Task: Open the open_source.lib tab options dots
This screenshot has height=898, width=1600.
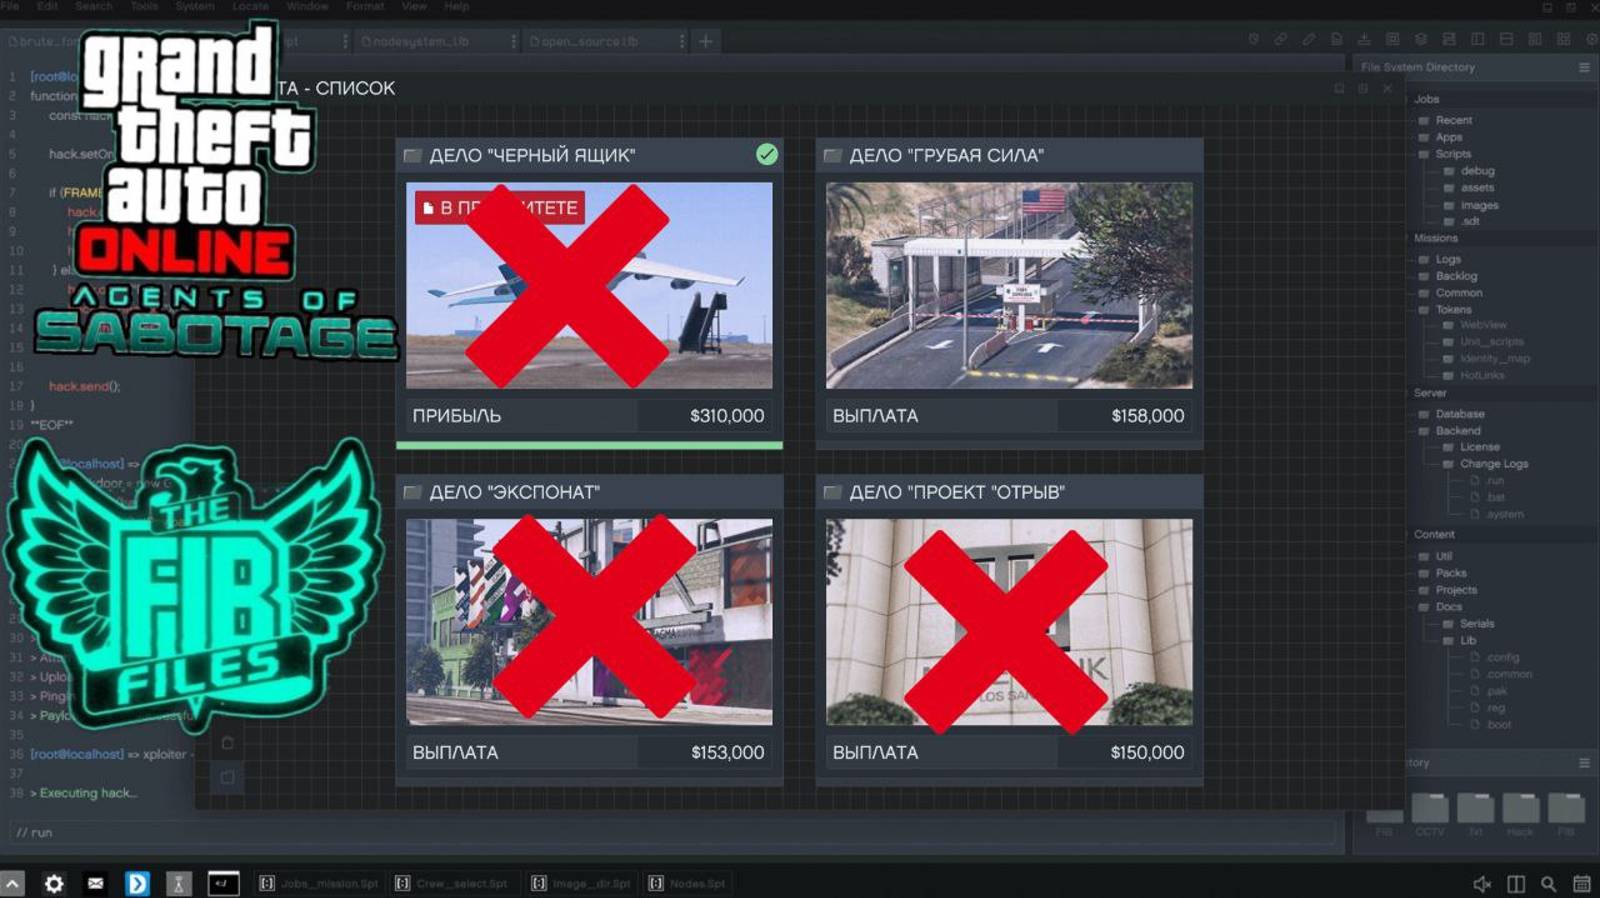Action: (682, 41)
